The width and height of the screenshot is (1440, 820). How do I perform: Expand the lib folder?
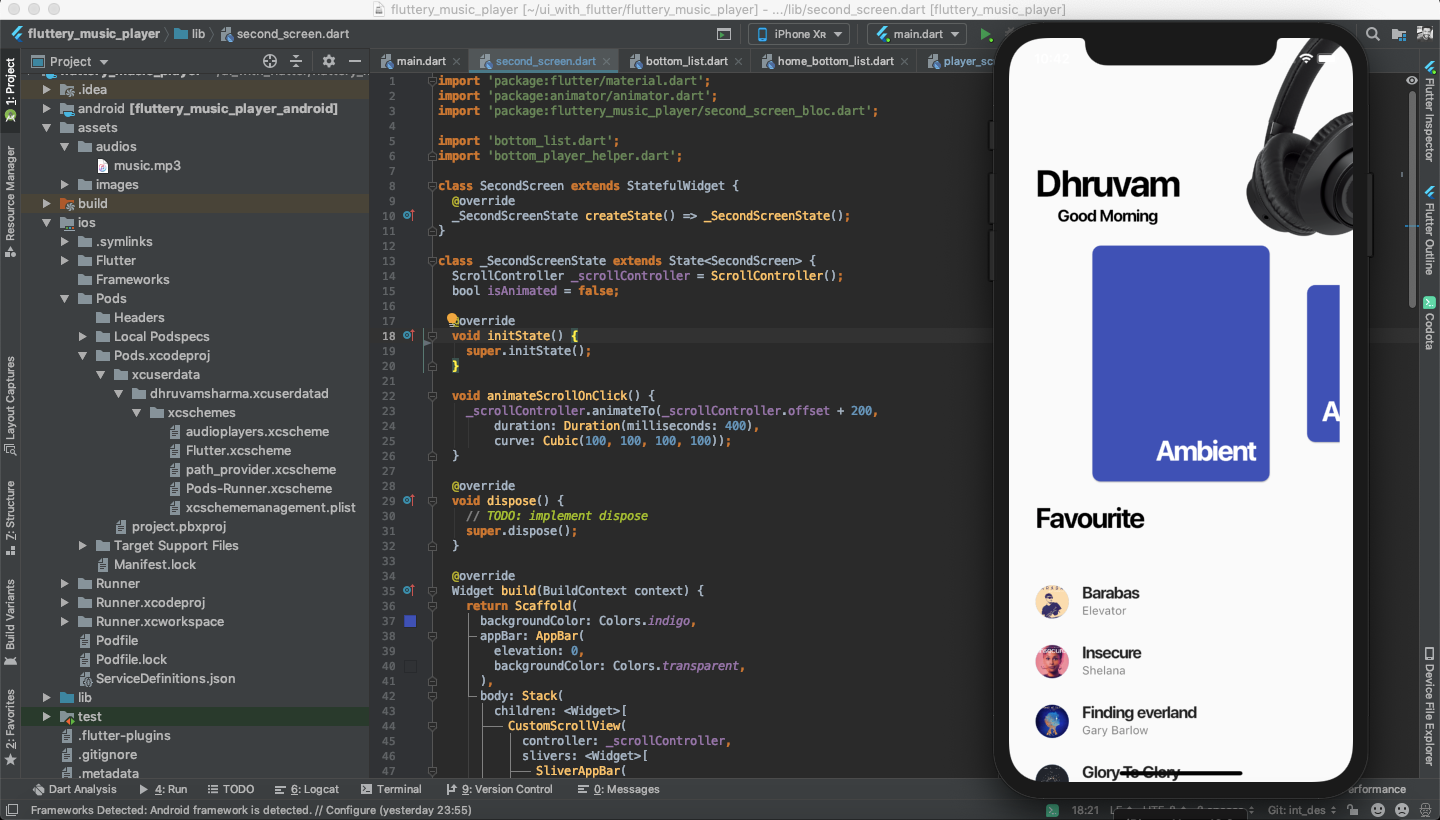click(x=46, y=698)
